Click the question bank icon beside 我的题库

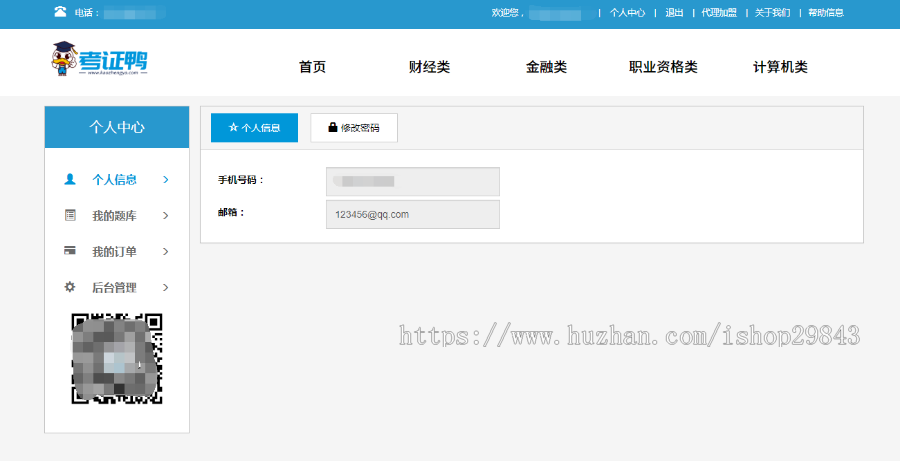tap(70, 215)
